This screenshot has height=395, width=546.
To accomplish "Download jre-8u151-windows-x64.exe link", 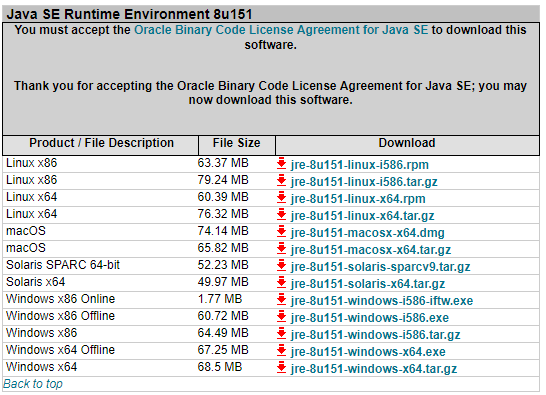I will point(368,352).
